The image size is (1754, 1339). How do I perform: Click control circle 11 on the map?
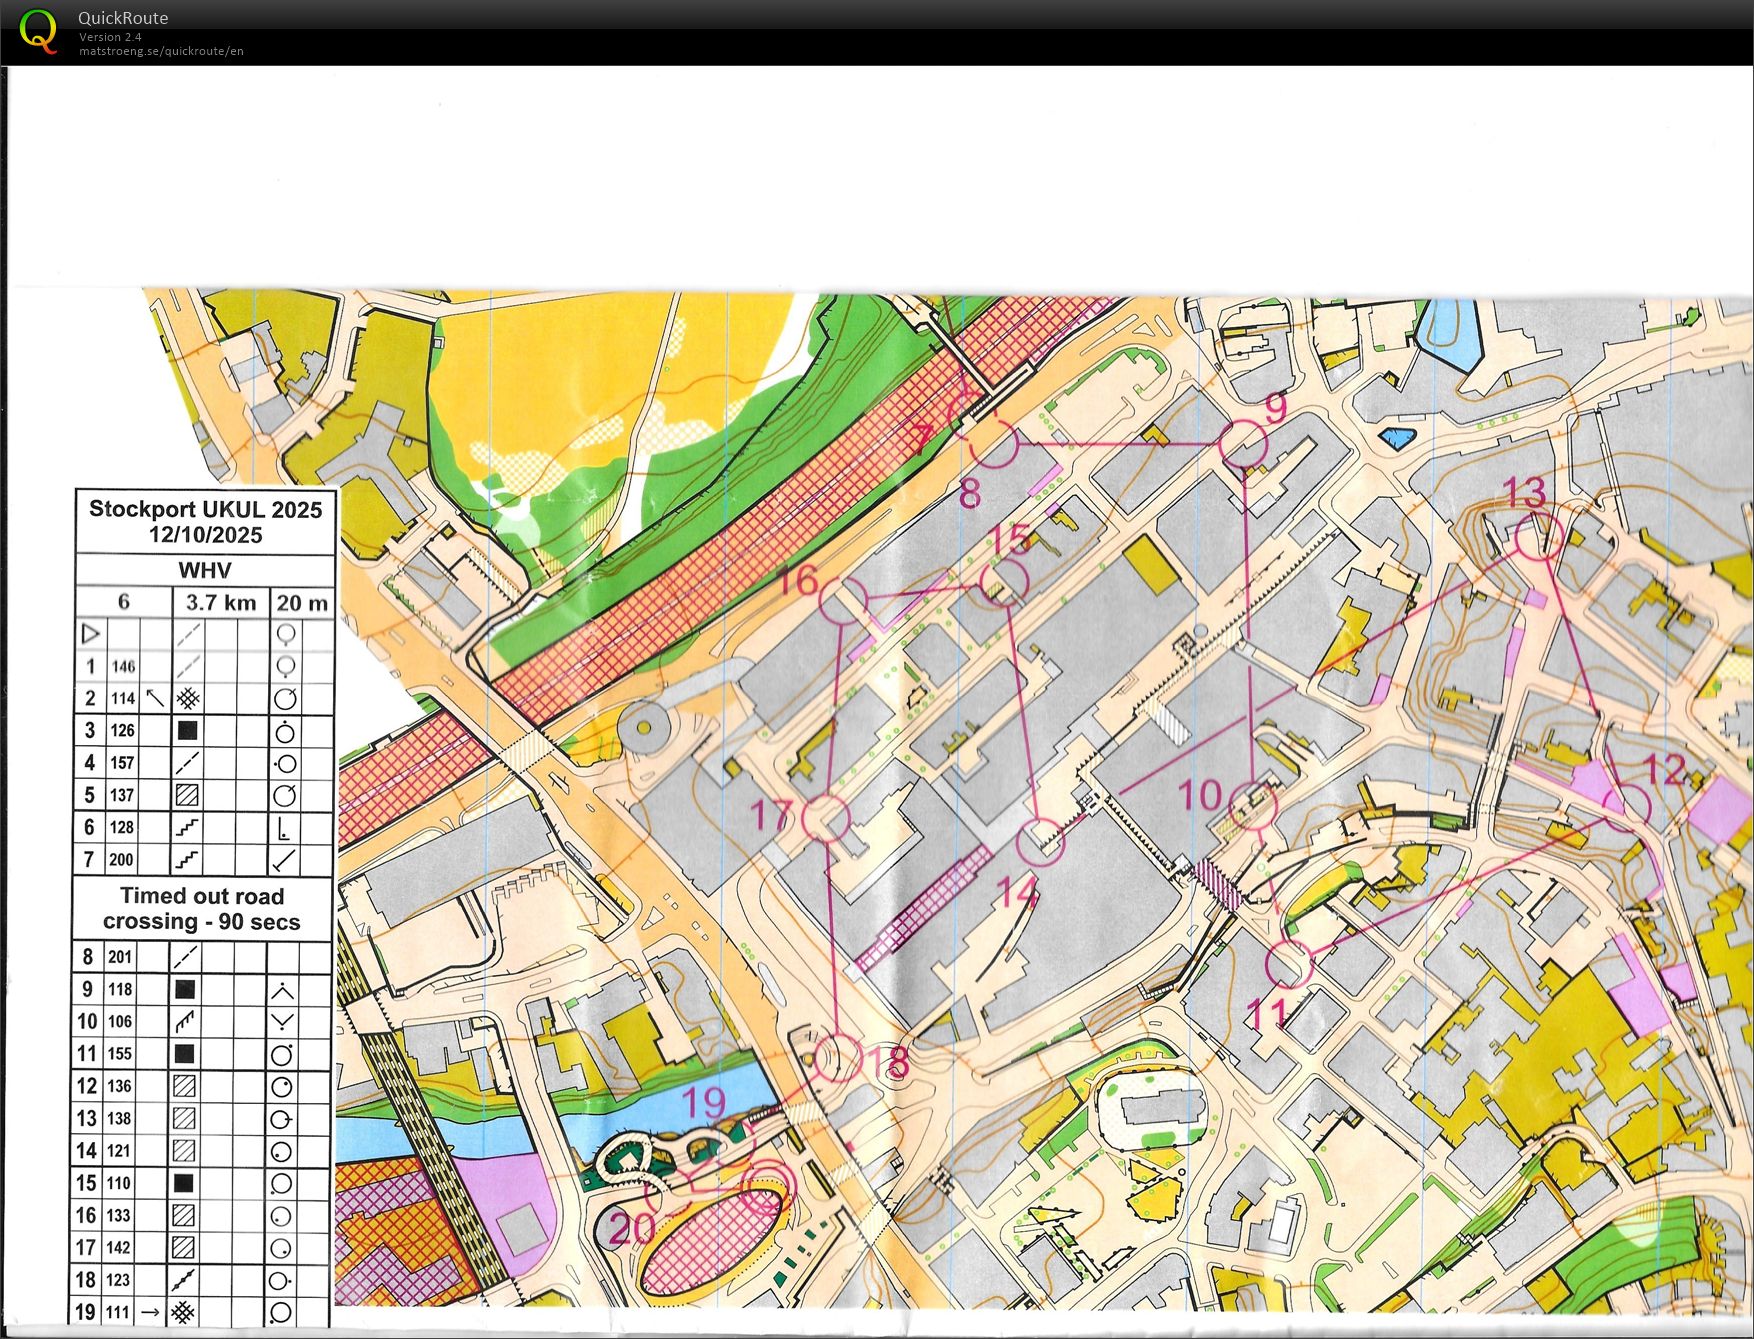(1289, 964)
